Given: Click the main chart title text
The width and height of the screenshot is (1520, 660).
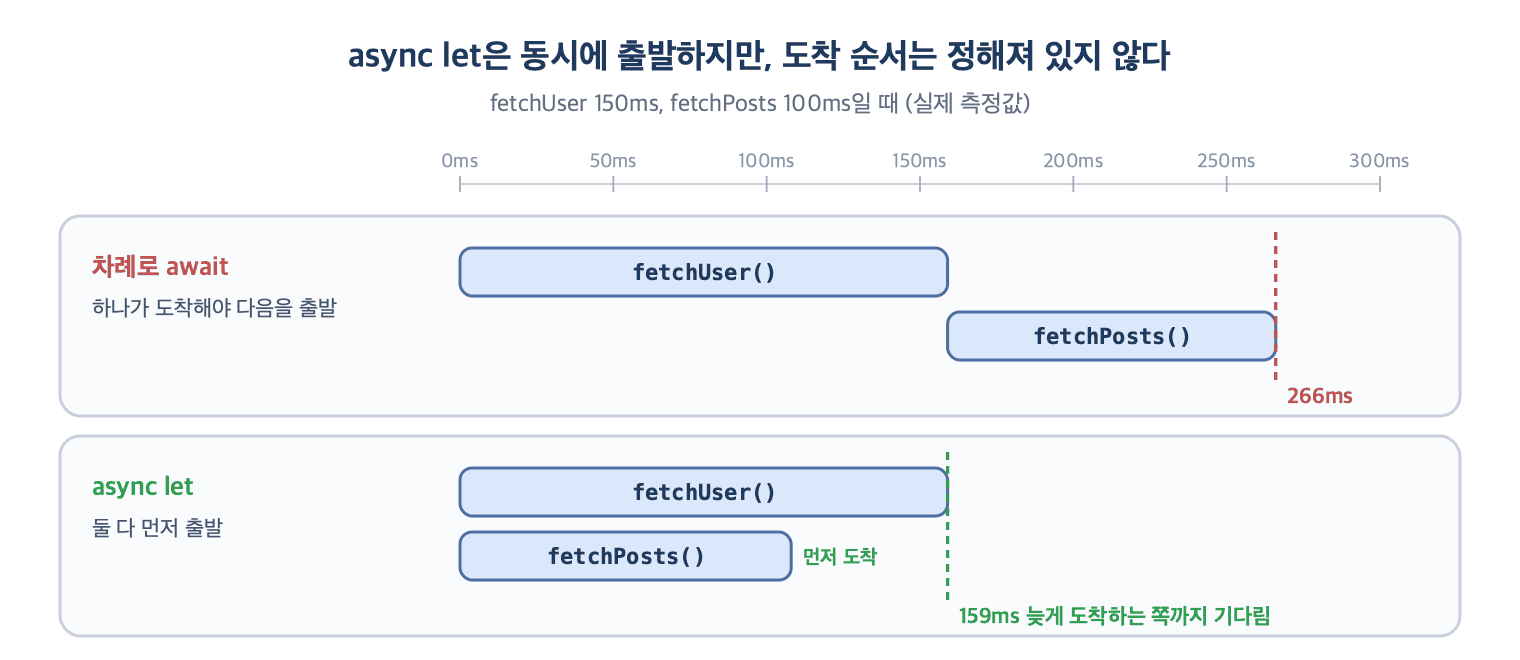Looking at the screenshot, I should (759, 57).
